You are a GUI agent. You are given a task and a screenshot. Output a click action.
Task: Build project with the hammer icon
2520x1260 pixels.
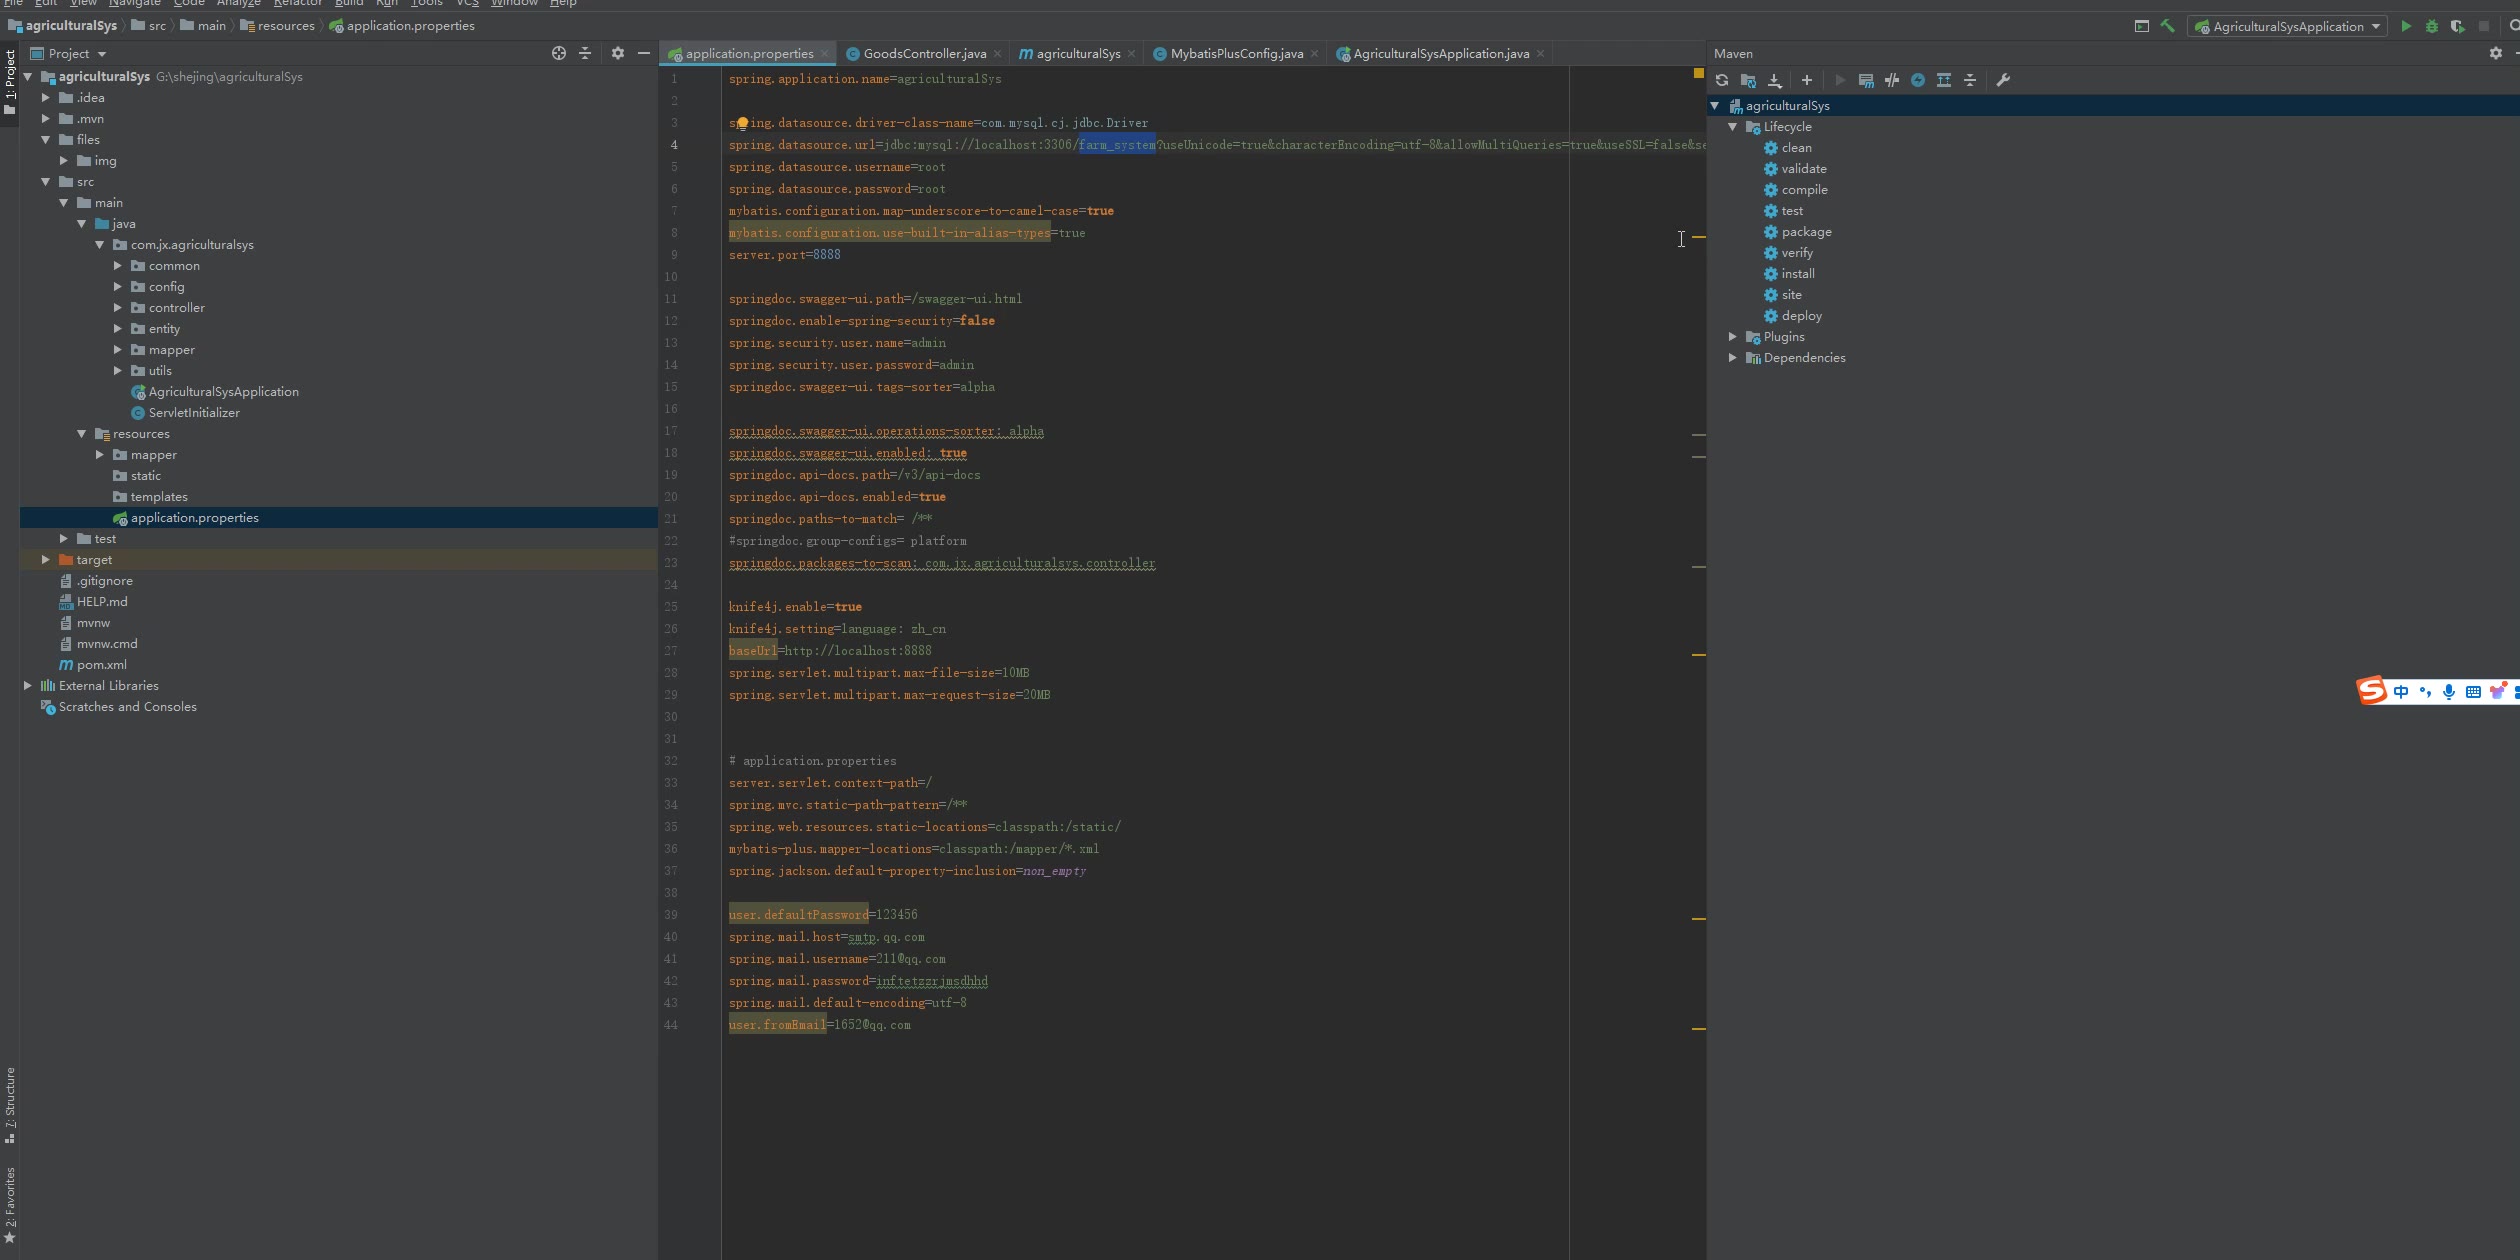[x=2167, y=26]
